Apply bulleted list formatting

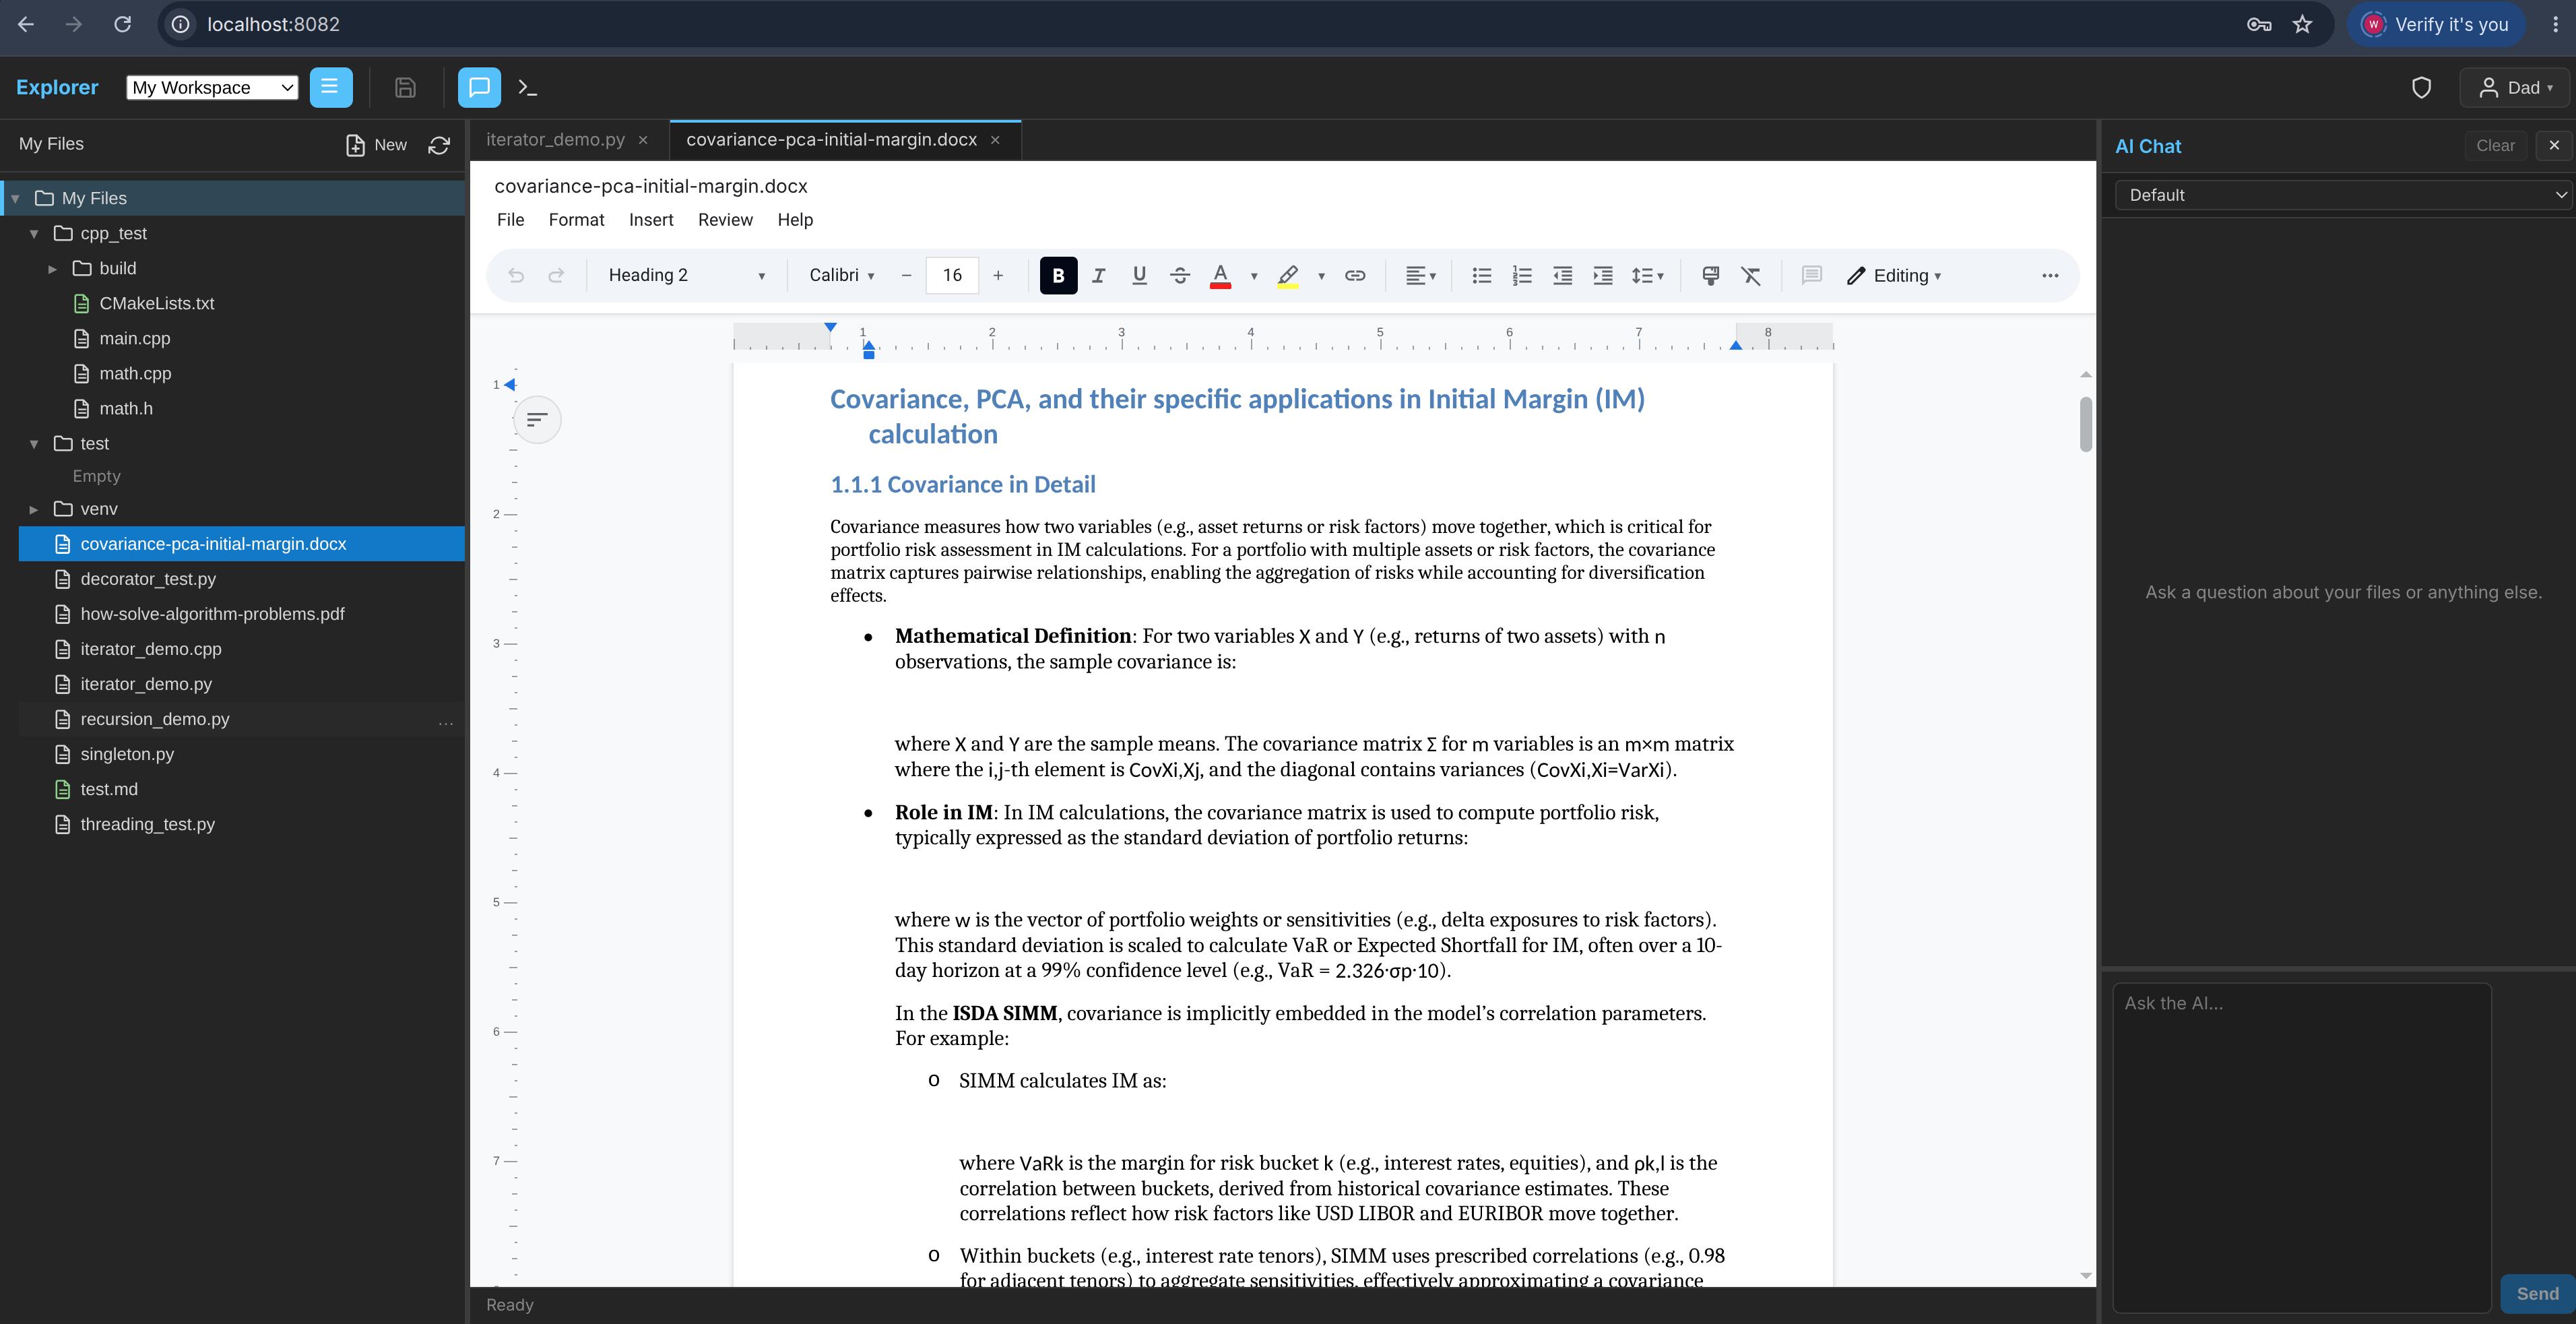click(x=1482, y=276)
